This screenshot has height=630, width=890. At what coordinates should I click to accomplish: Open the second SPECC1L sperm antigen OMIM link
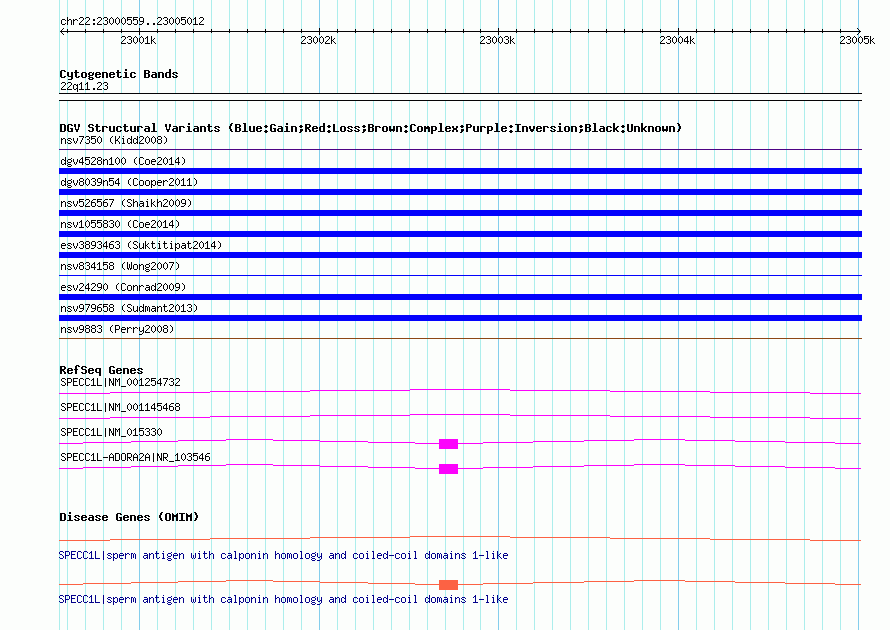283,599
